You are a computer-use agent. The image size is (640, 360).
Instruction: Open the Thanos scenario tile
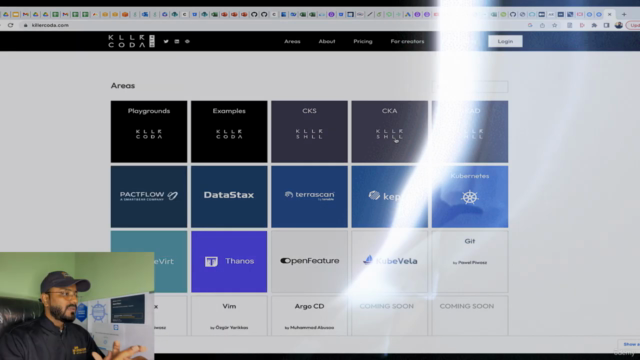(x=229, y=262)
